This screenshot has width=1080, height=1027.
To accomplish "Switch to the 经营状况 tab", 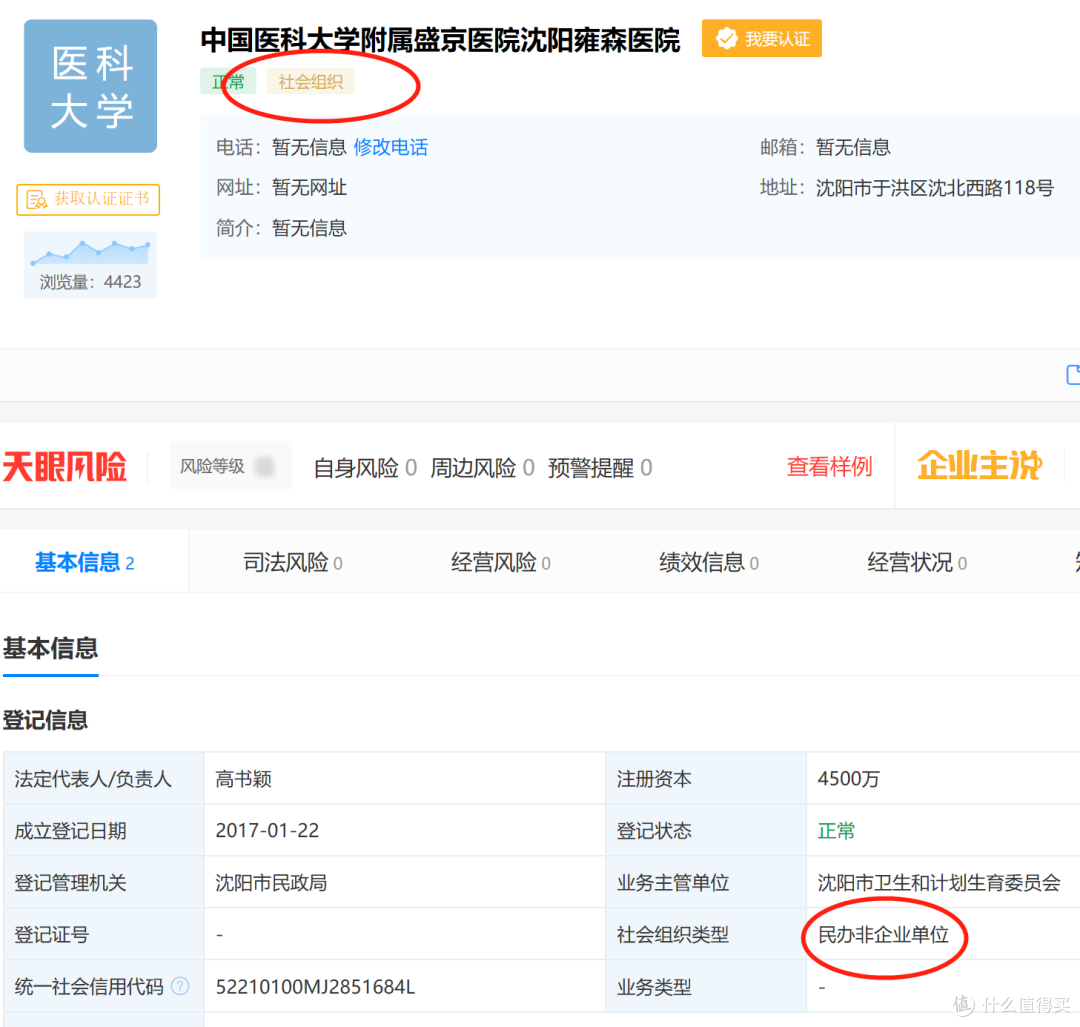I will tap(917, 563).
